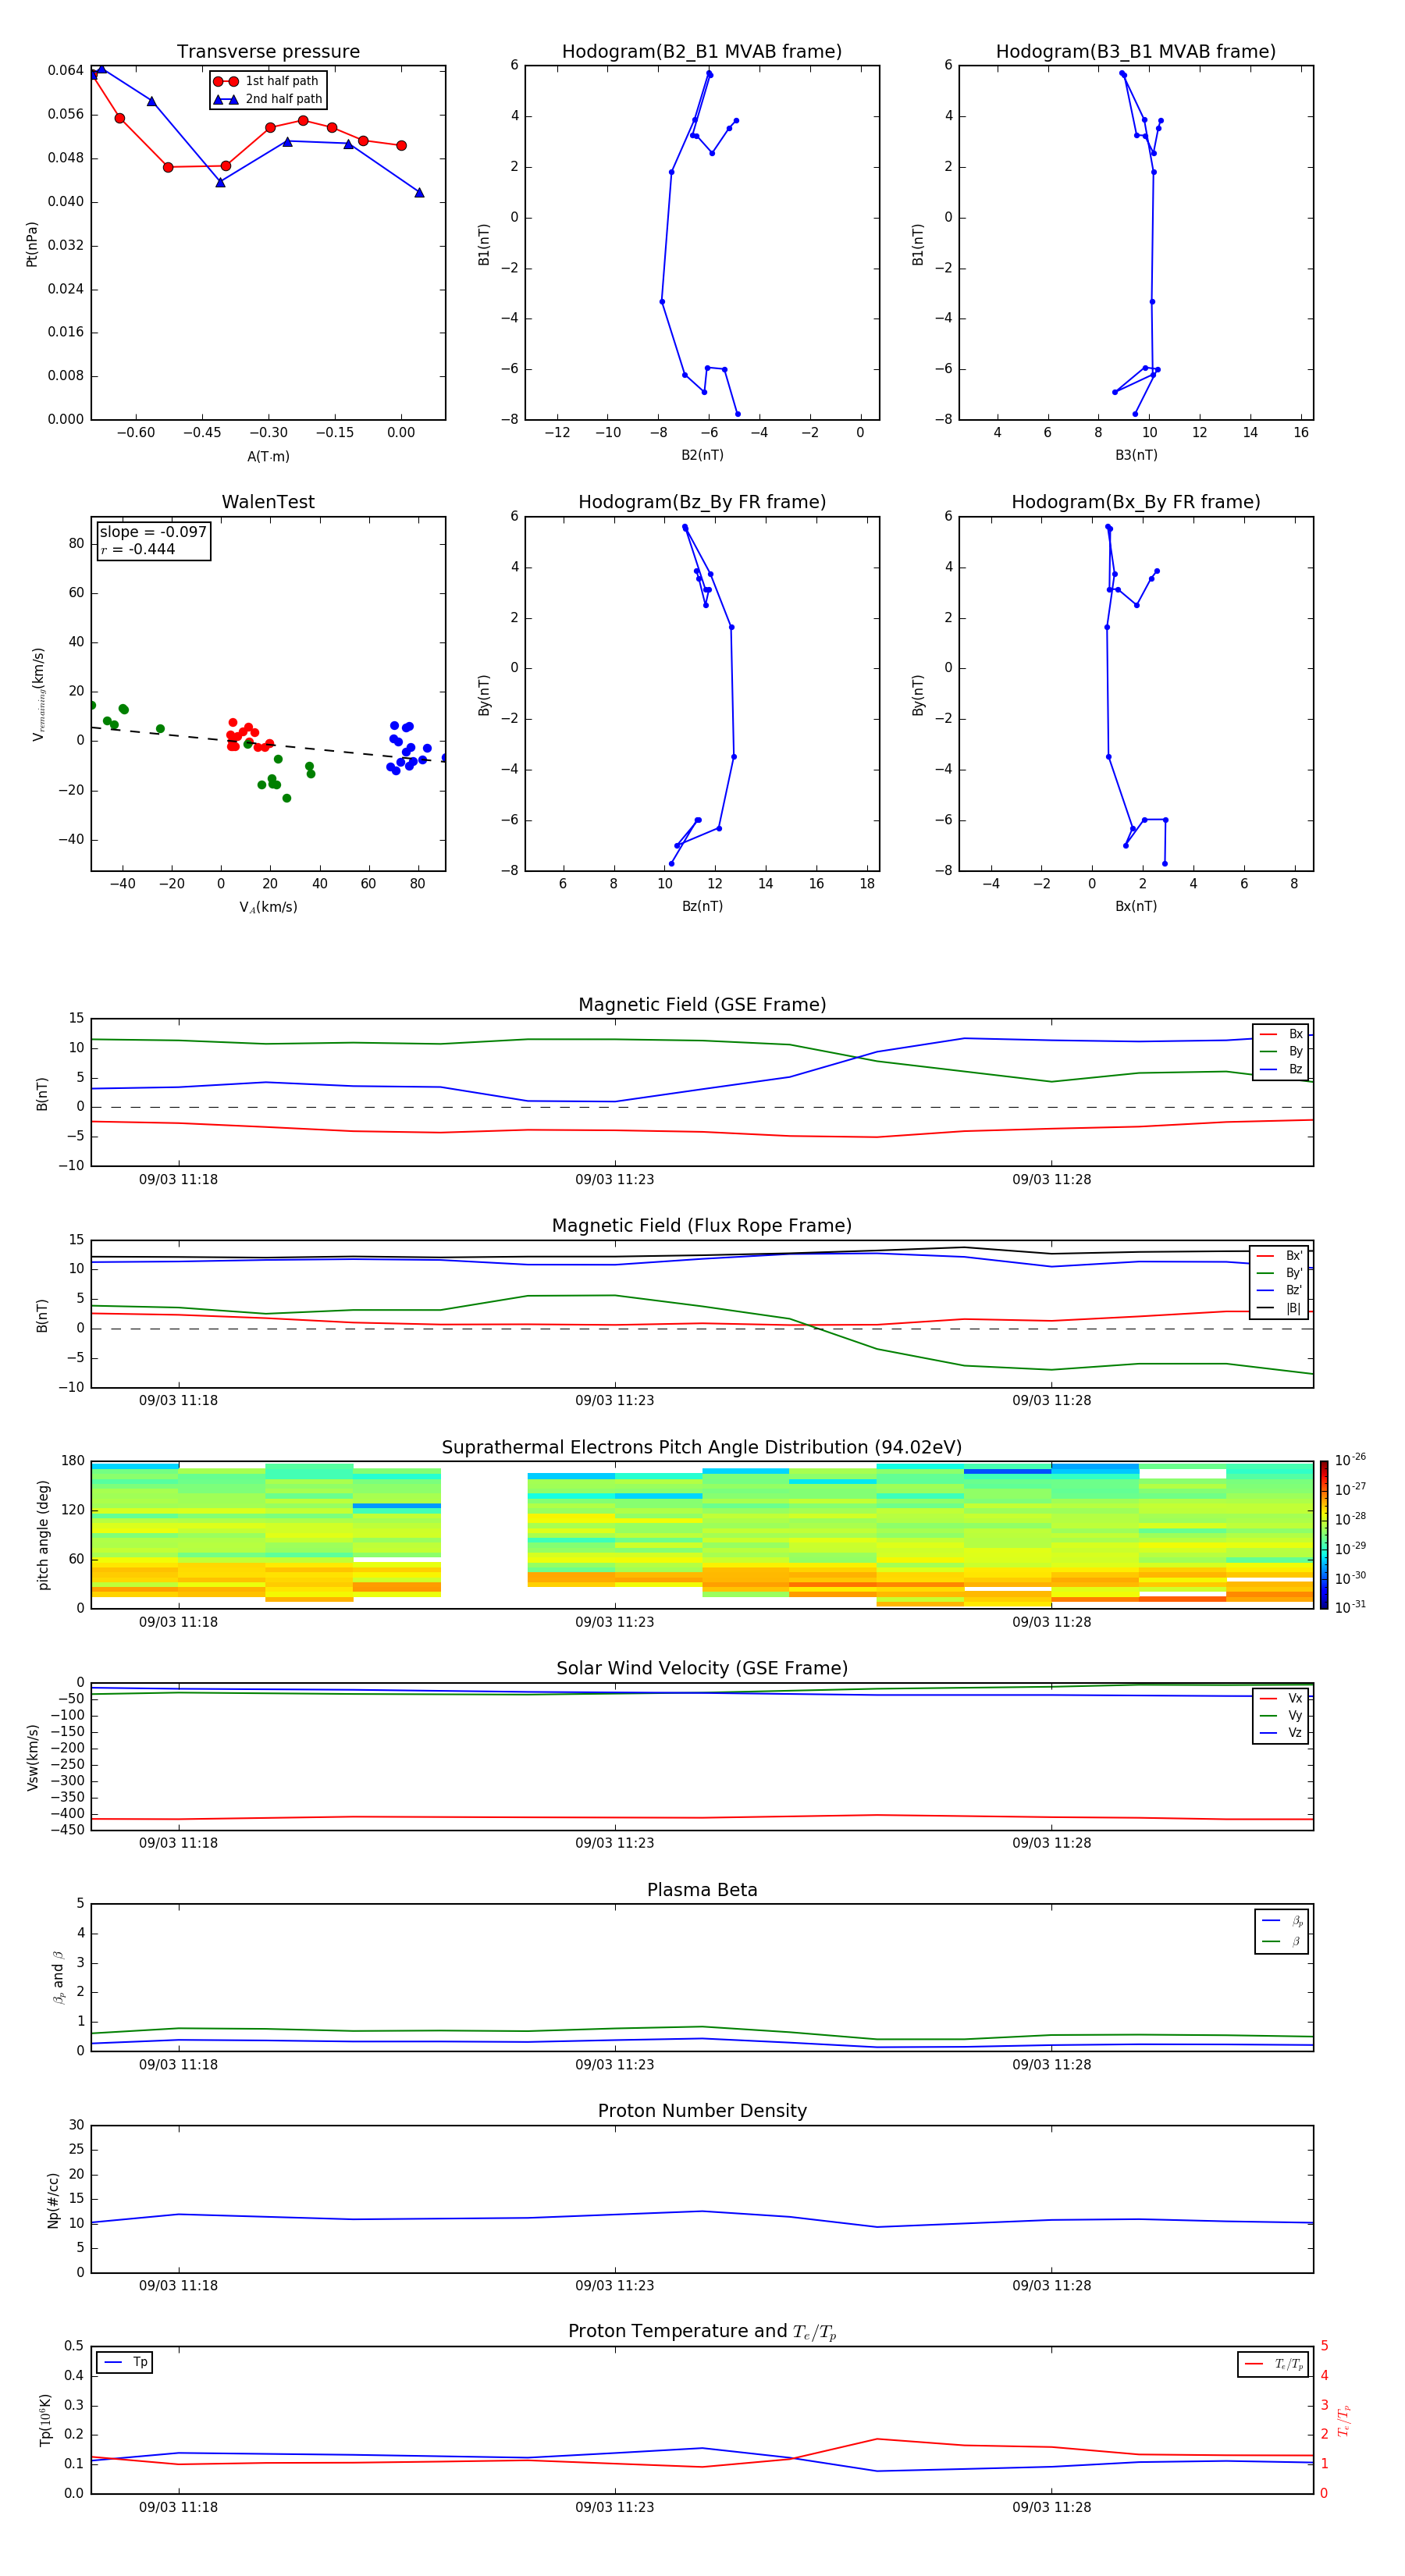Click 'Bz(nT)' x-axis label
The width and height of the screenshot is (1405, 2576).
[702, 906]
